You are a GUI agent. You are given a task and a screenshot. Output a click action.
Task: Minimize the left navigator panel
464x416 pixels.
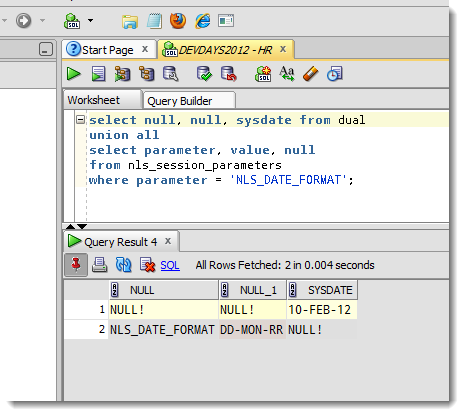46,49
